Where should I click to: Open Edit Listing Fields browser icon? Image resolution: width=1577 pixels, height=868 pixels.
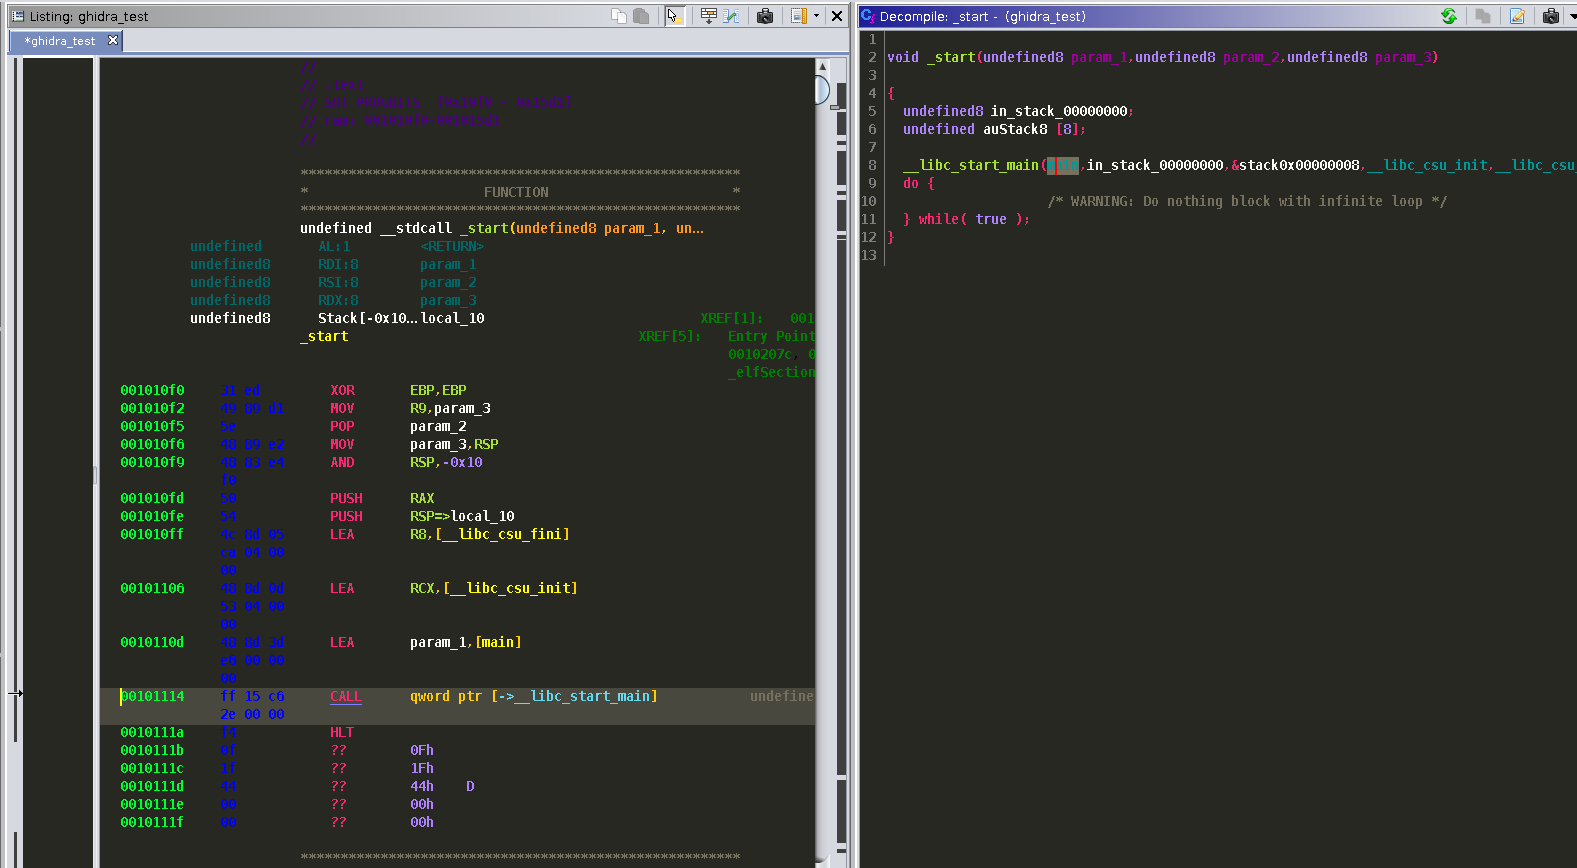(x=708, y=16)
